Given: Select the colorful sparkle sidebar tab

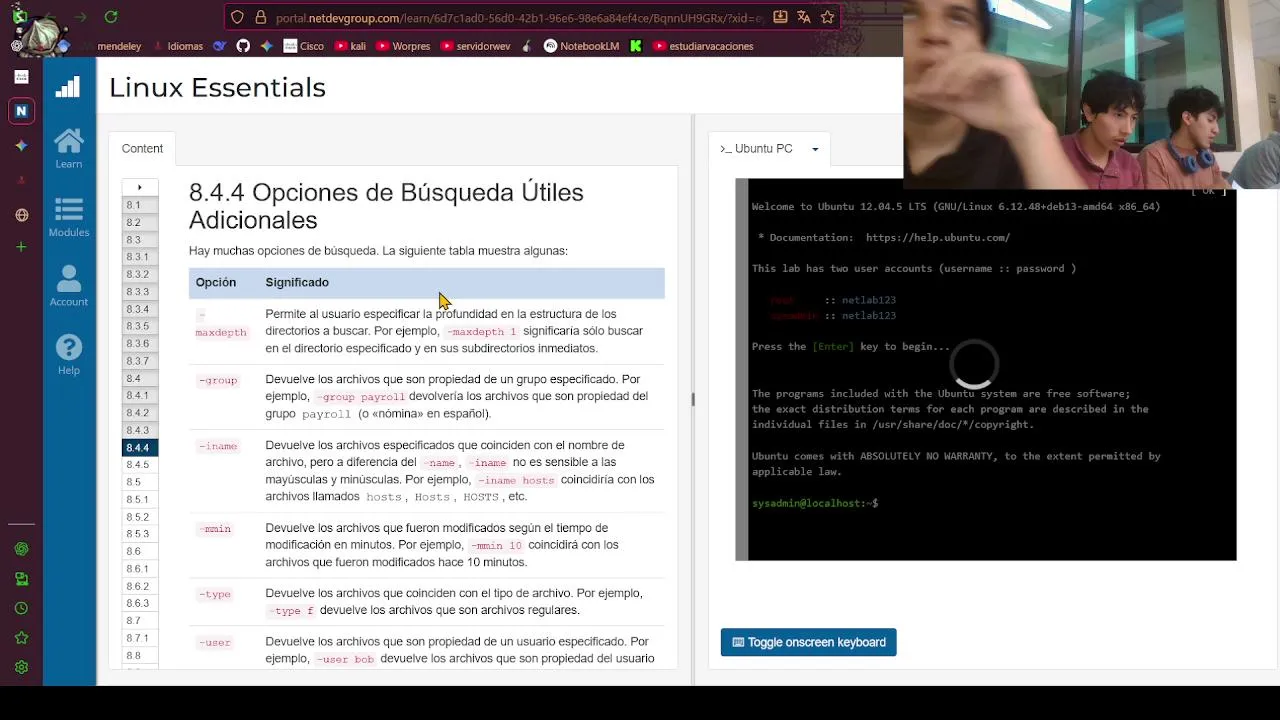Looking at the screenshot, I should [21, 146].
